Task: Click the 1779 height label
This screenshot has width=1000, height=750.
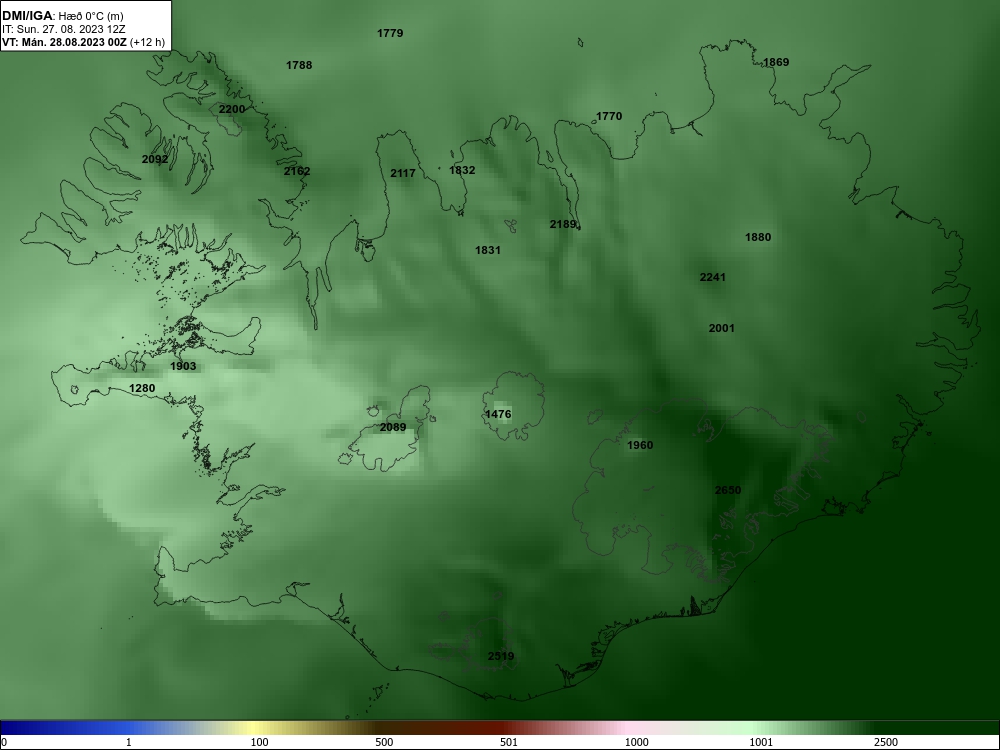Action: pyautogui.click(x=390, y=33)
